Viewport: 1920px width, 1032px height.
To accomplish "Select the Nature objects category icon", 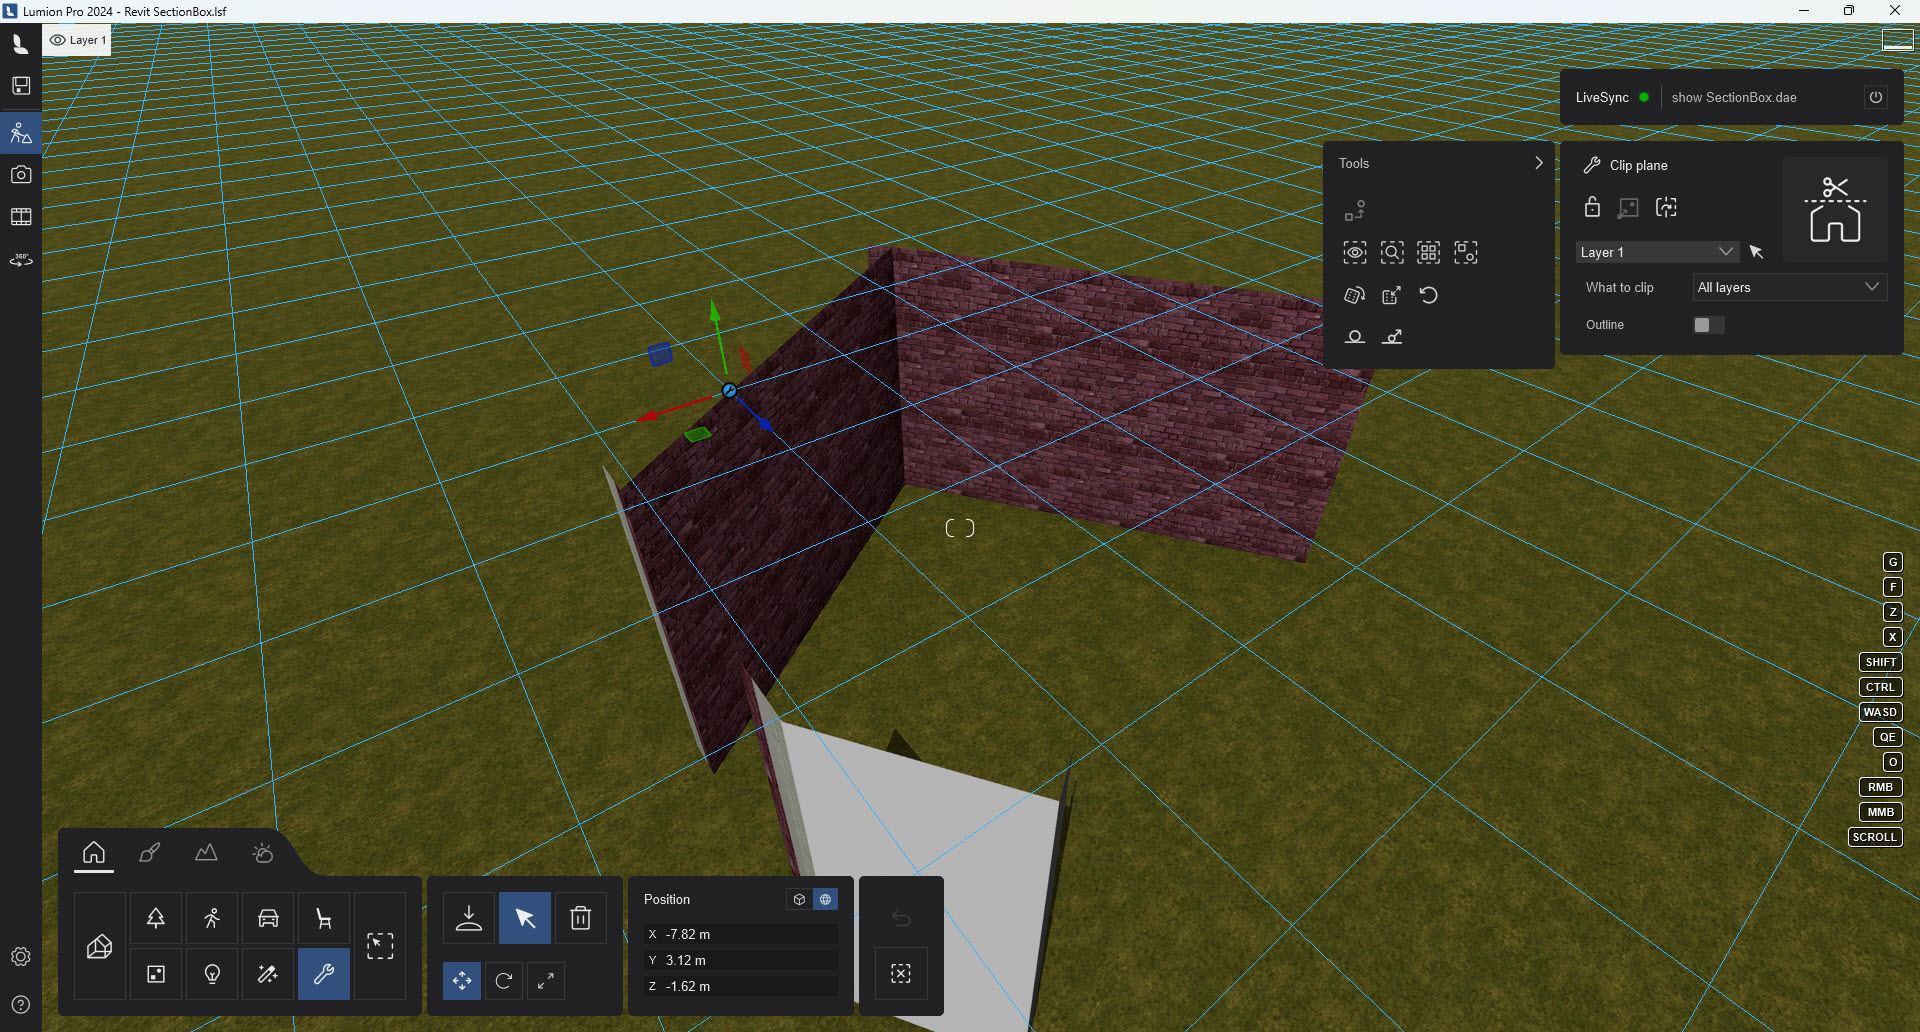I will point(155,917).
